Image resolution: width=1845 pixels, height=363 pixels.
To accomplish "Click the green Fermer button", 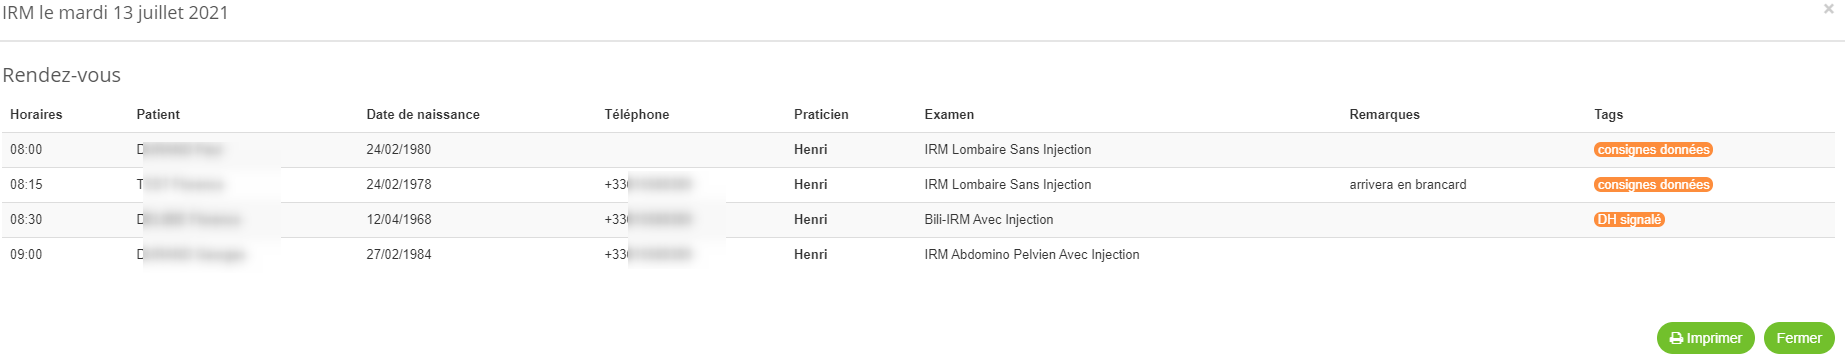I will (1799, 338).
